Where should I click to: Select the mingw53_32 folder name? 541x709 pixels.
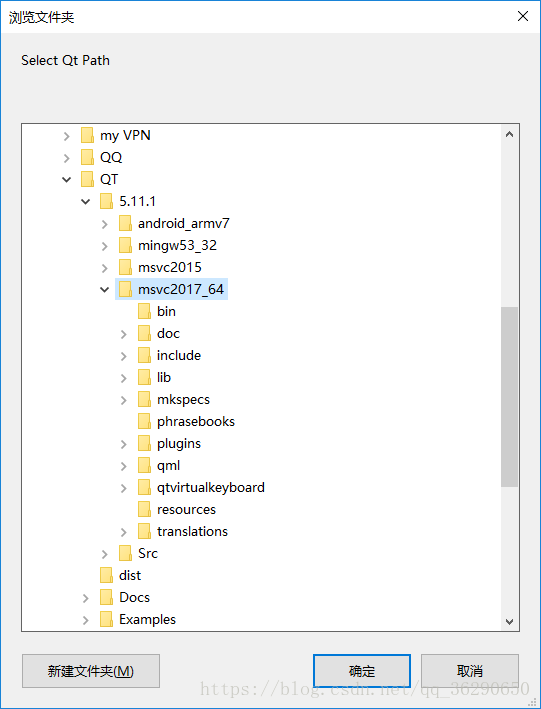point(177,246)
